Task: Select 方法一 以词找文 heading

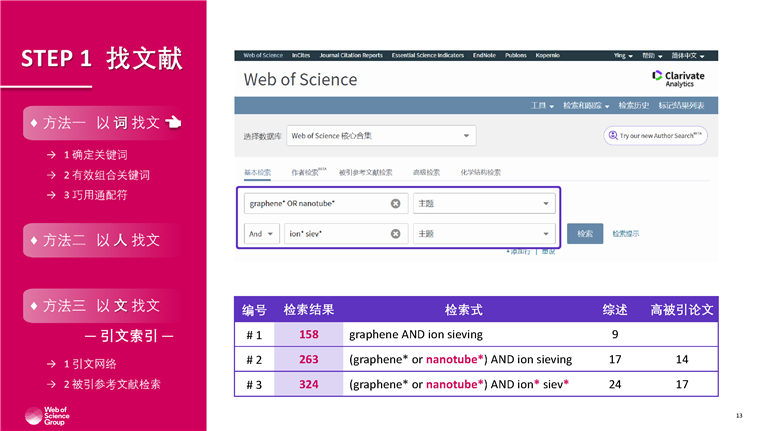Action: (x=101, y=122)
